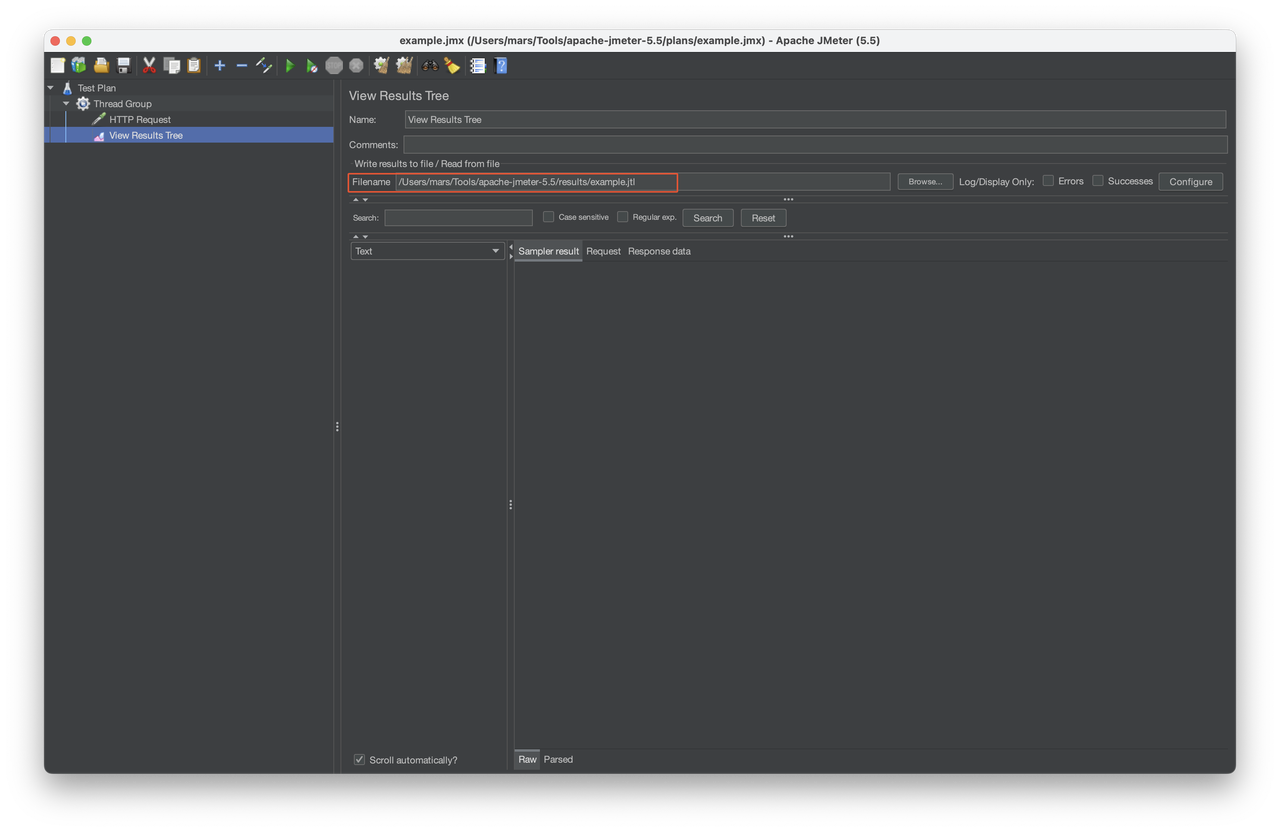Click the Test Plan flask icon

click(x=67, y=88)
